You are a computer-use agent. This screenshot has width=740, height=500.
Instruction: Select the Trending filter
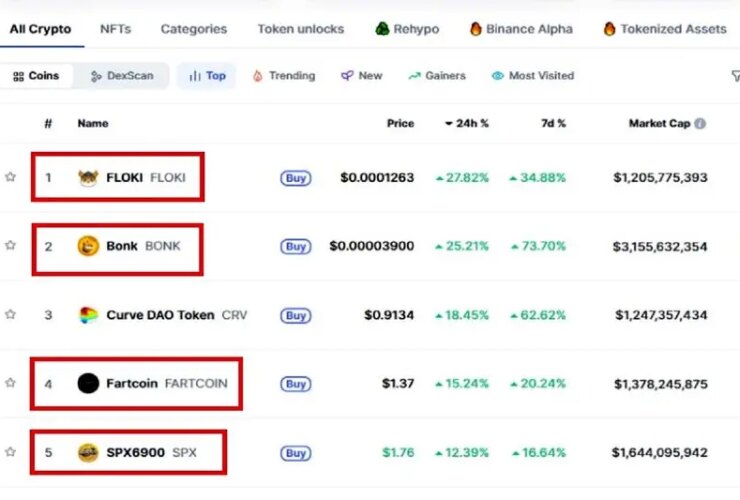(x=284, y=76)
